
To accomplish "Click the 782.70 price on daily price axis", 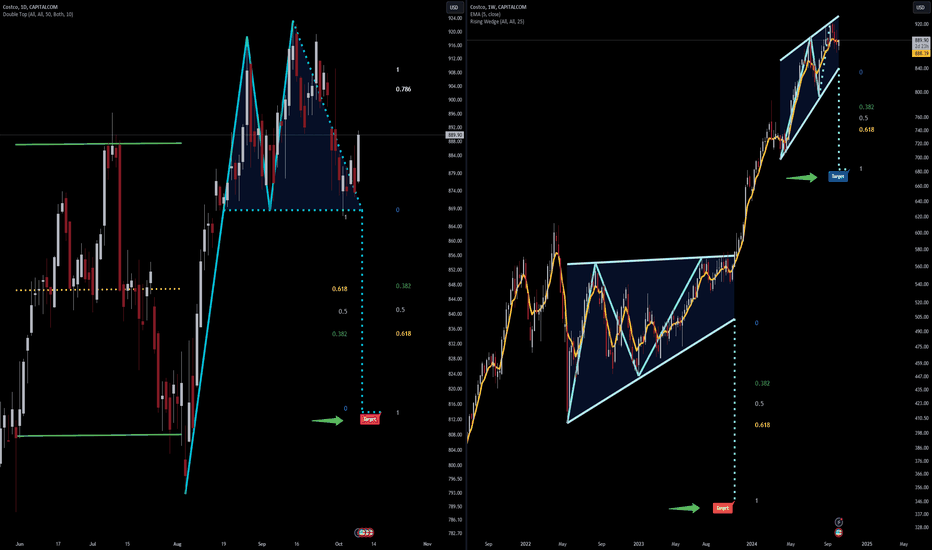I will (455, 533).
